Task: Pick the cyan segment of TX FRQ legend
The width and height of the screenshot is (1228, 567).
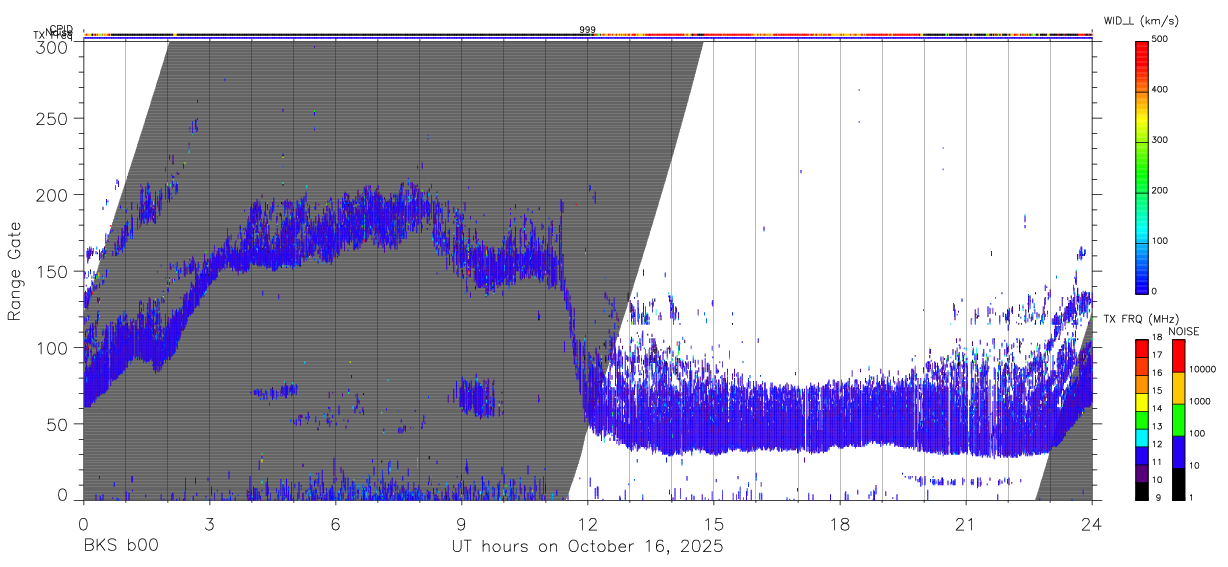Action: pyautogui.click(x=1142, y=438)
